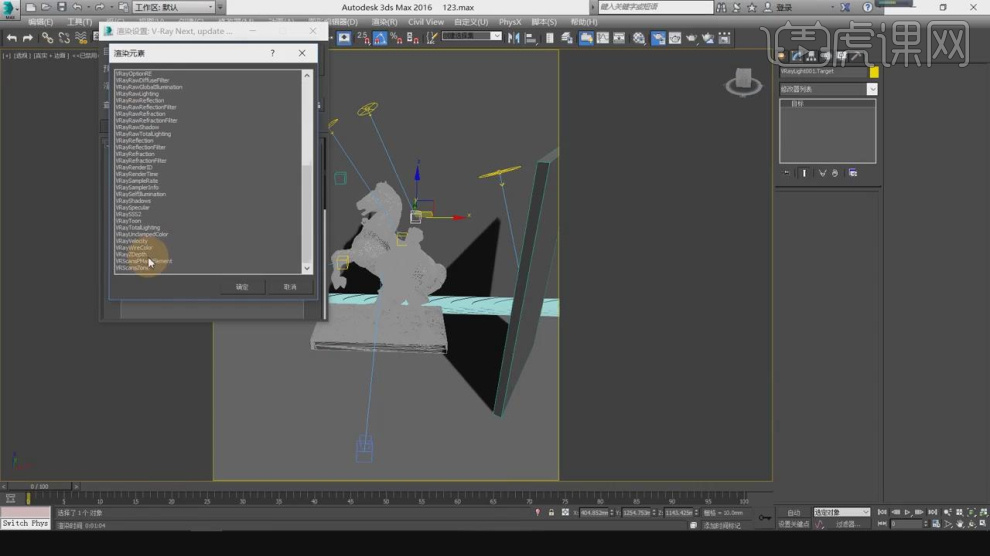Select VRayRawReflection in the list
990x556 pixels.
[x=140, y=100]
